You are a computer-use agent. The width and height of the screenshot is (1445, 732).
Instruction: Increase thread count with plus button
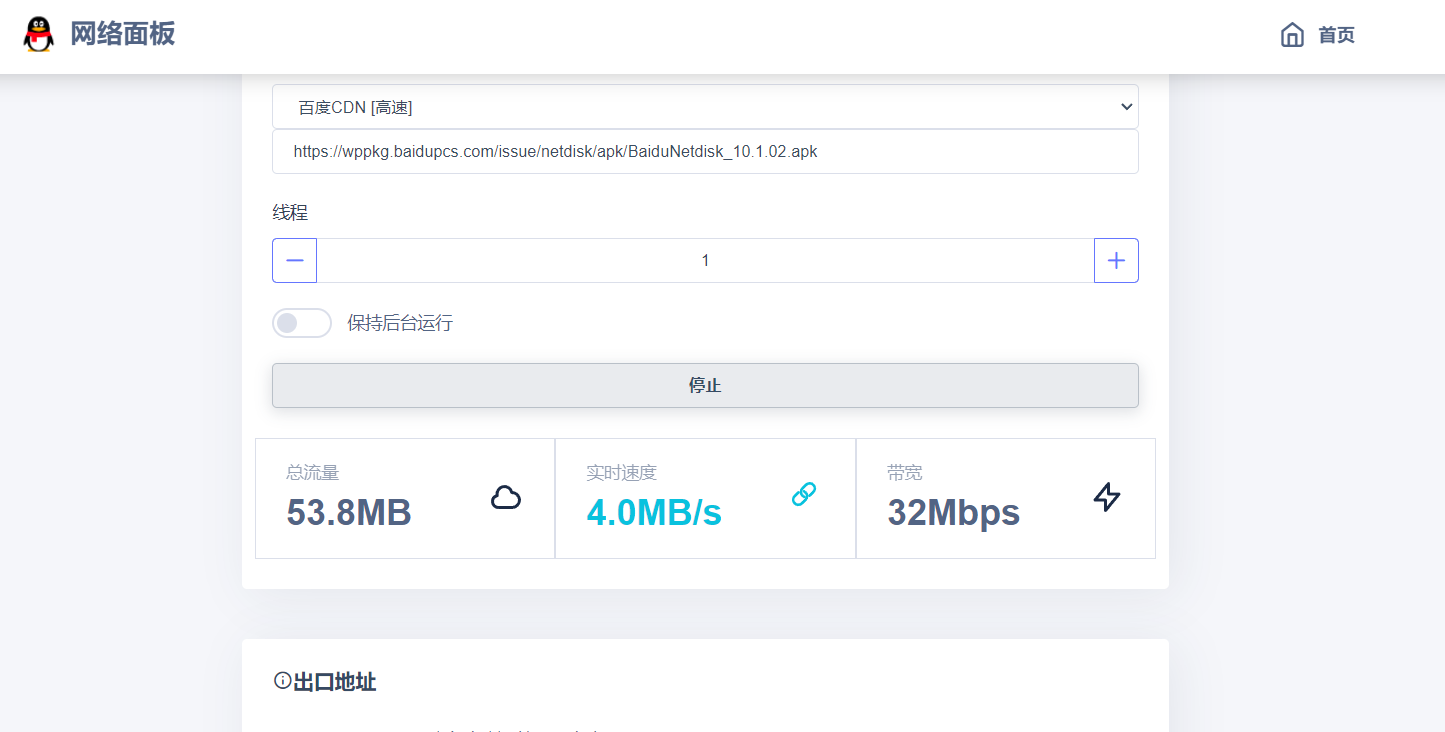[x=1116, y=261]
